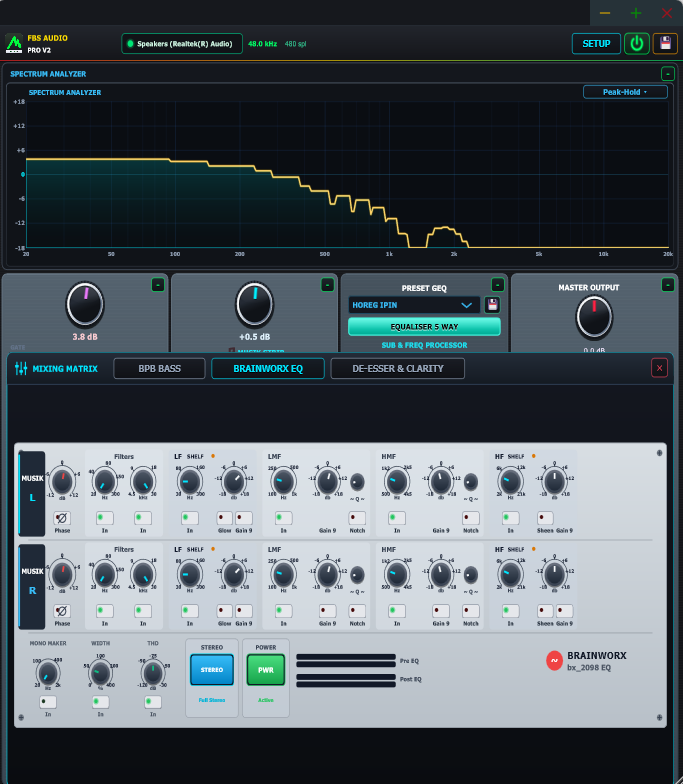Screen dimensions: 683x784
Task: Click the Master Output knob
Action: (x=594, y=317)
